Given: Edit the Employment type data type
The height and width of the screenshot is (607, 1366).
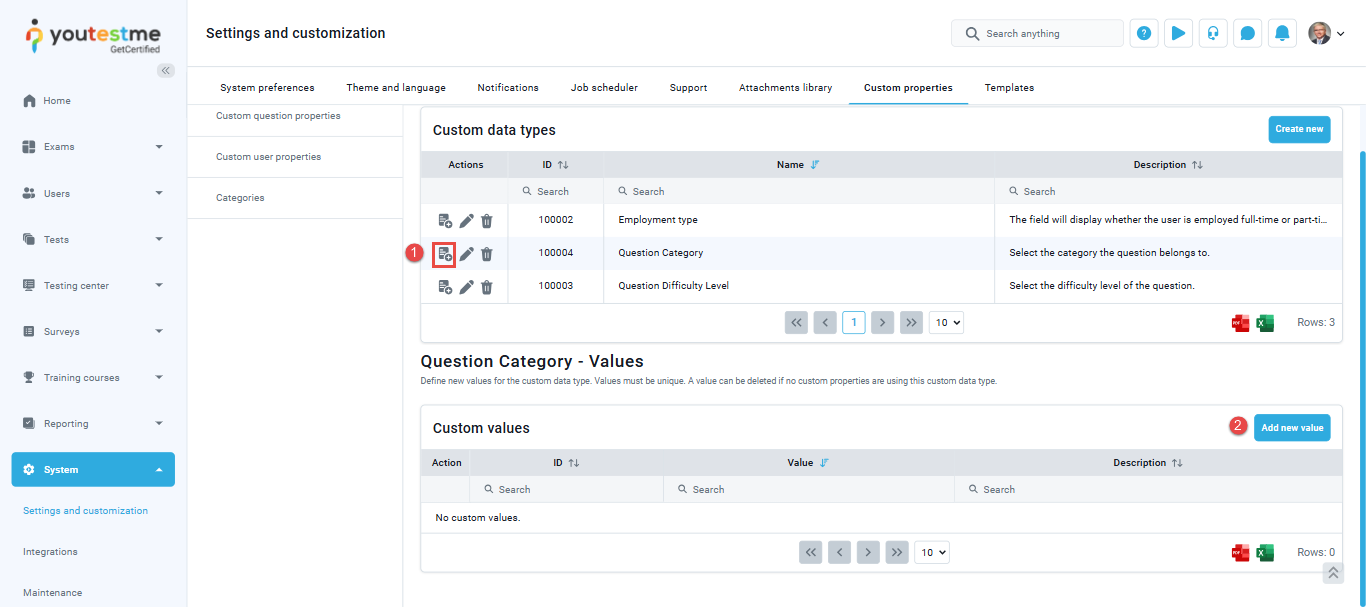Looking at the screenshot, I should coord(466,221).
